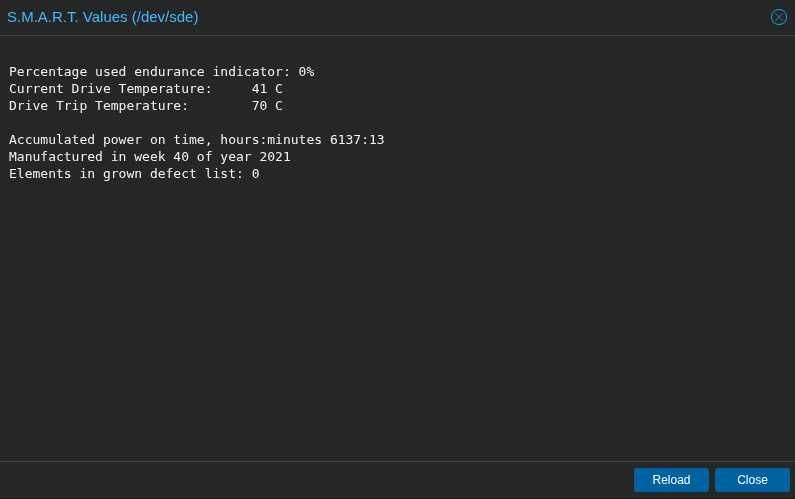Click the Accumulated power on time label

pyautogui.click(x=110, y=140)
